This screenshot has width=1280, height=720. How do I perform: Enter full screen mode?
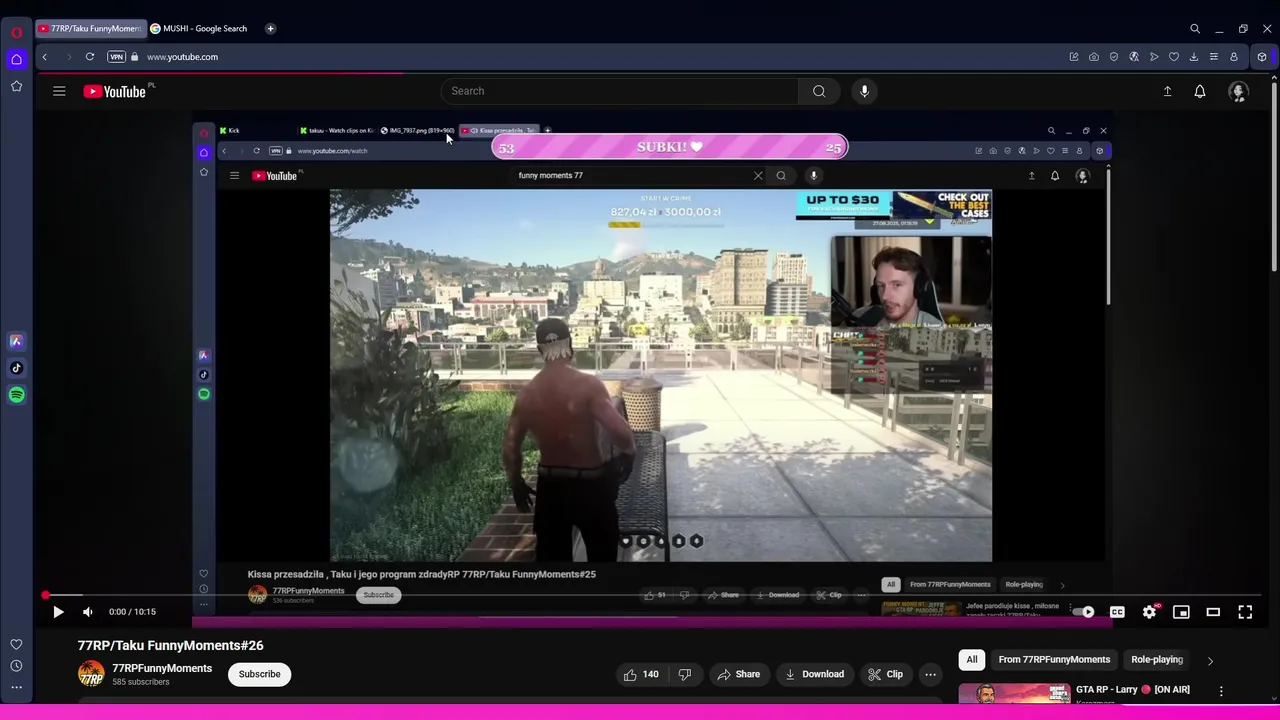click(x=1245, y=612)
